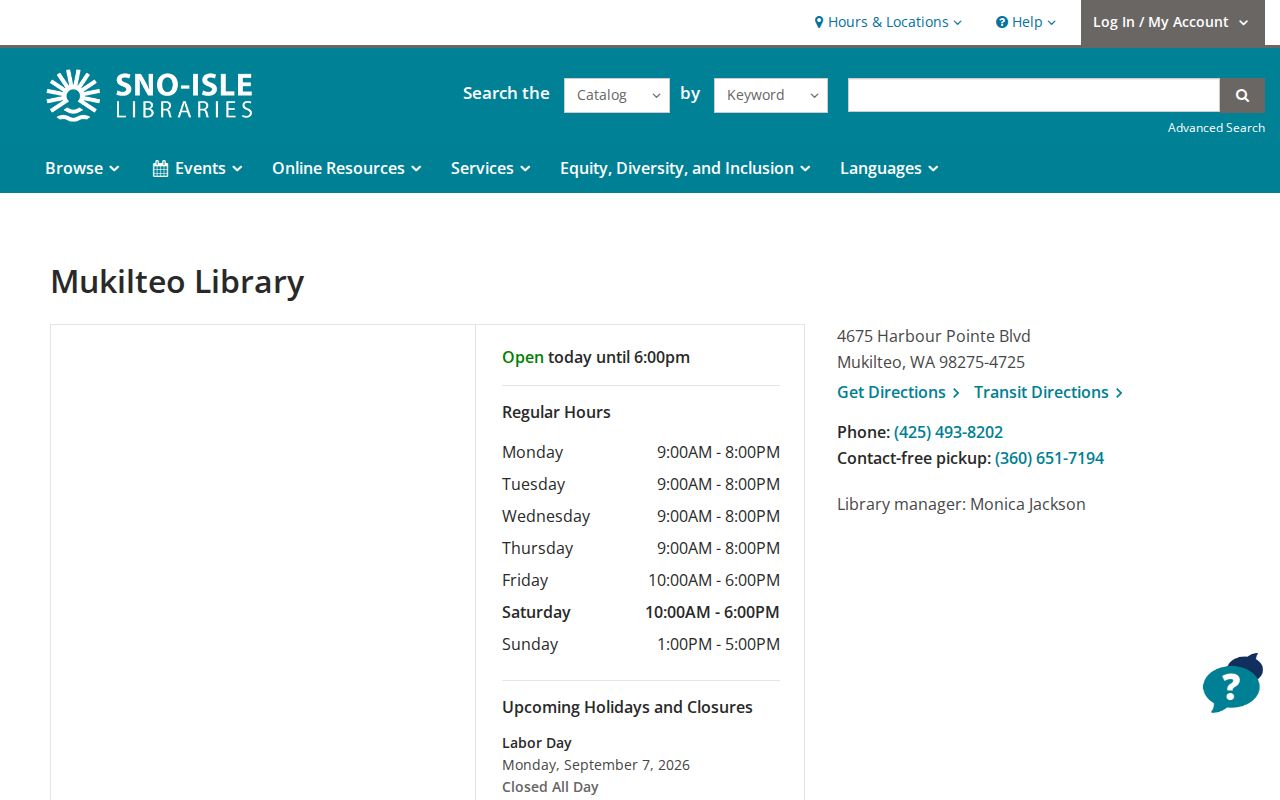Open the Online Resources menu

[347, 168]
